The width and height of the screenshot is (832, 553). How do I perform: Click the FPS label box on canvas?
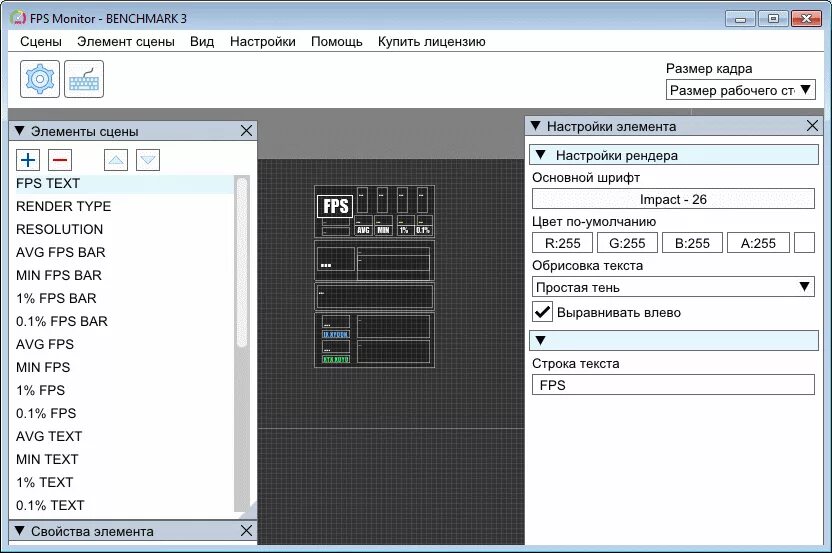click(335, 206)
